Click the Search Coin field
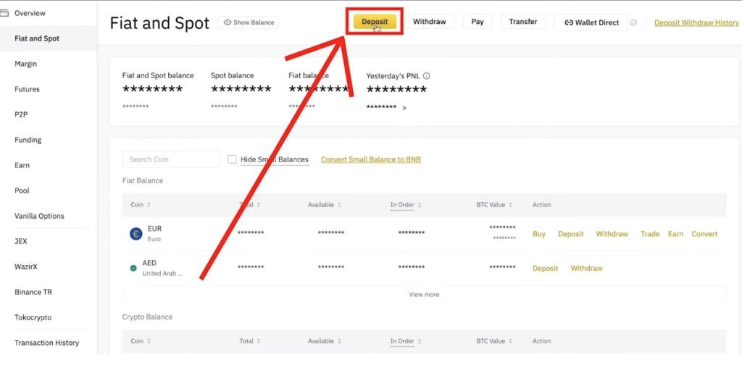The width and height of the screenshot is (744, 369). [x=171, y=159]
